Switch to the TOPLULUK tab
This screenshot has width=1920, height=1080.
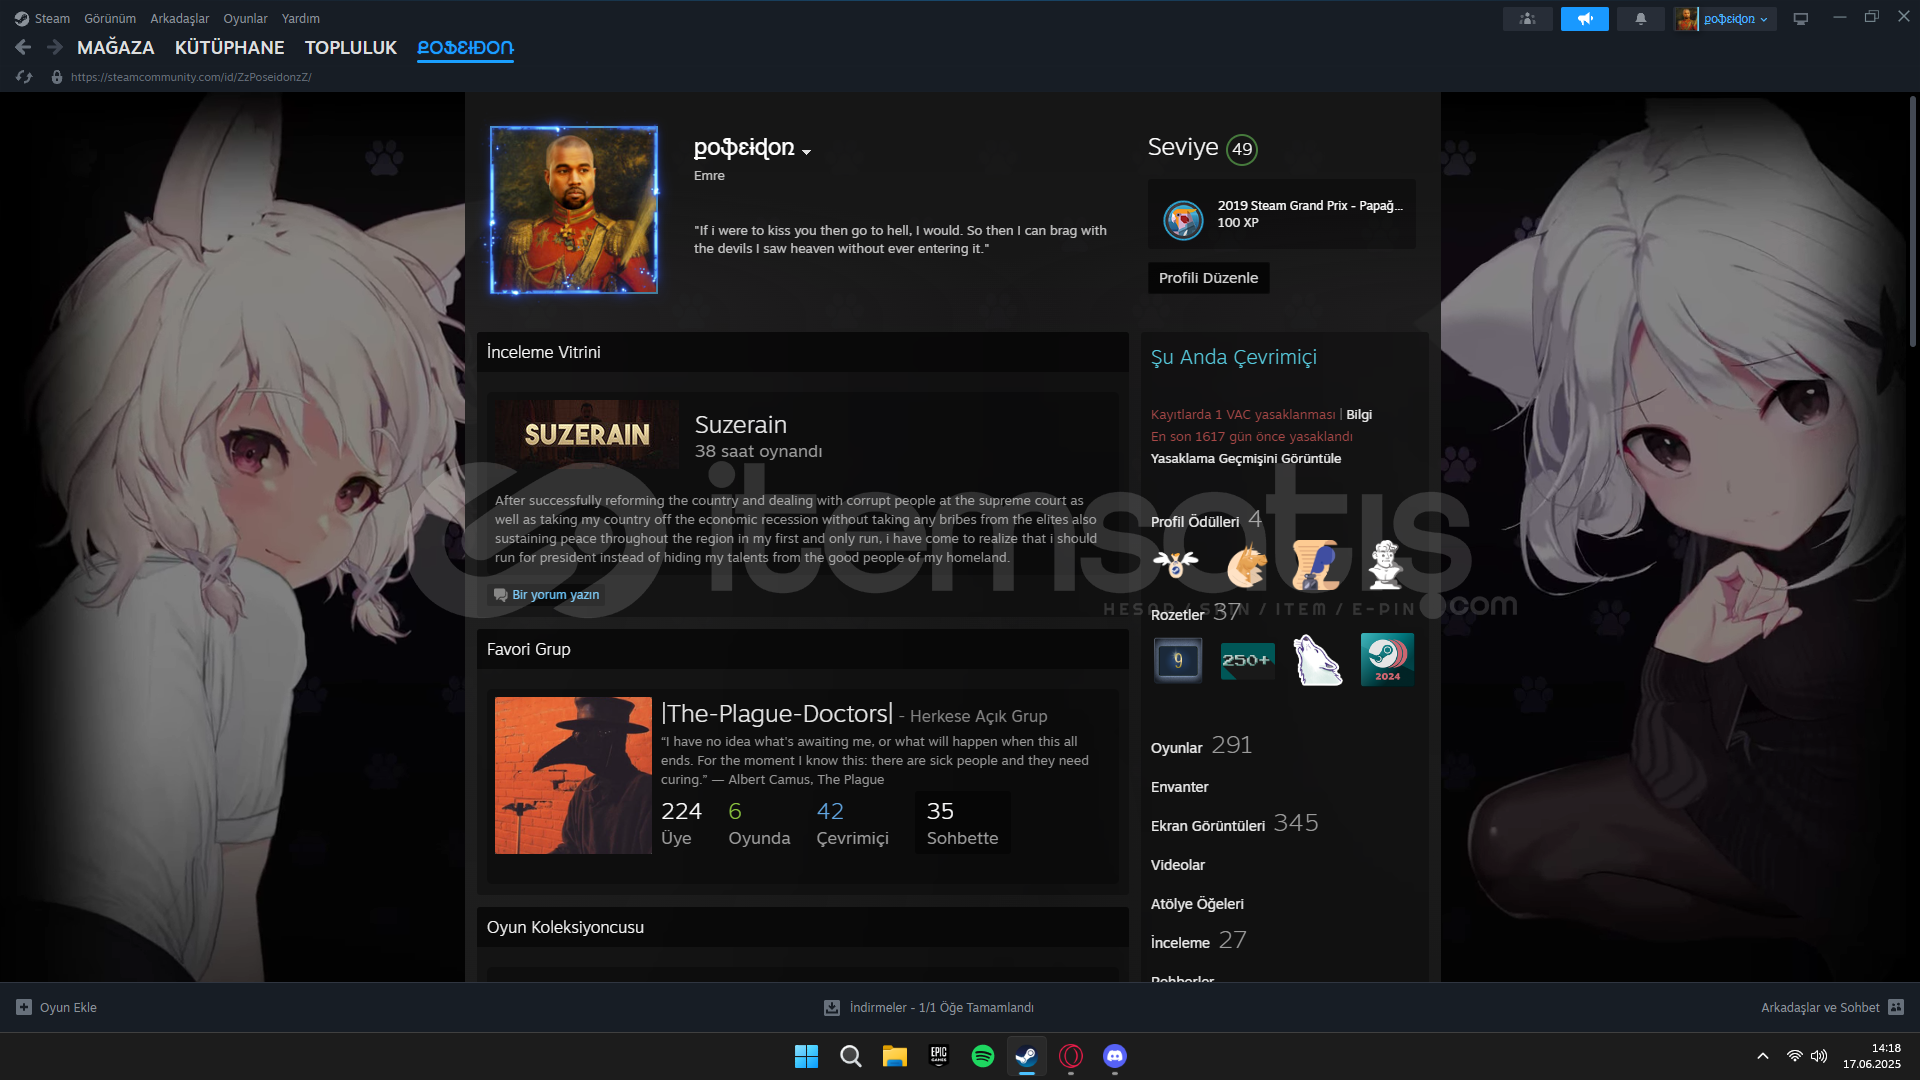coord(351,47)
